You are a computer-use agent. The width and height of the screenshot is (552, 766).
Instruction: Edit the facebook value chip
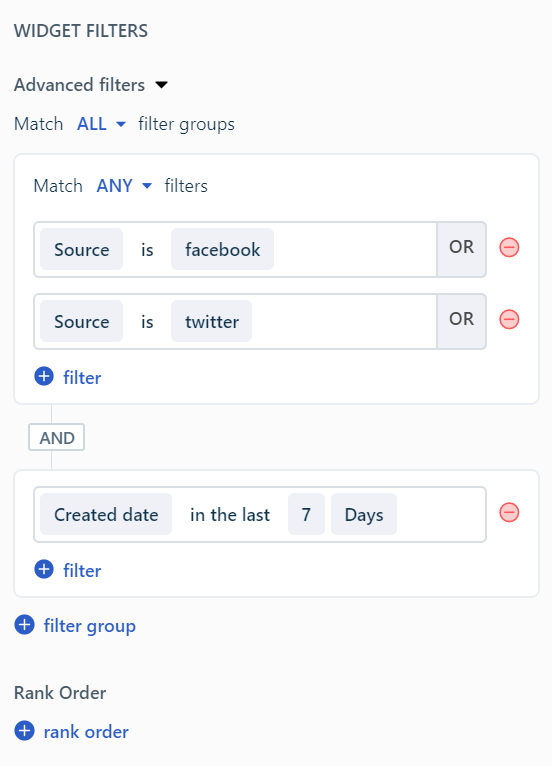[222, 249]
